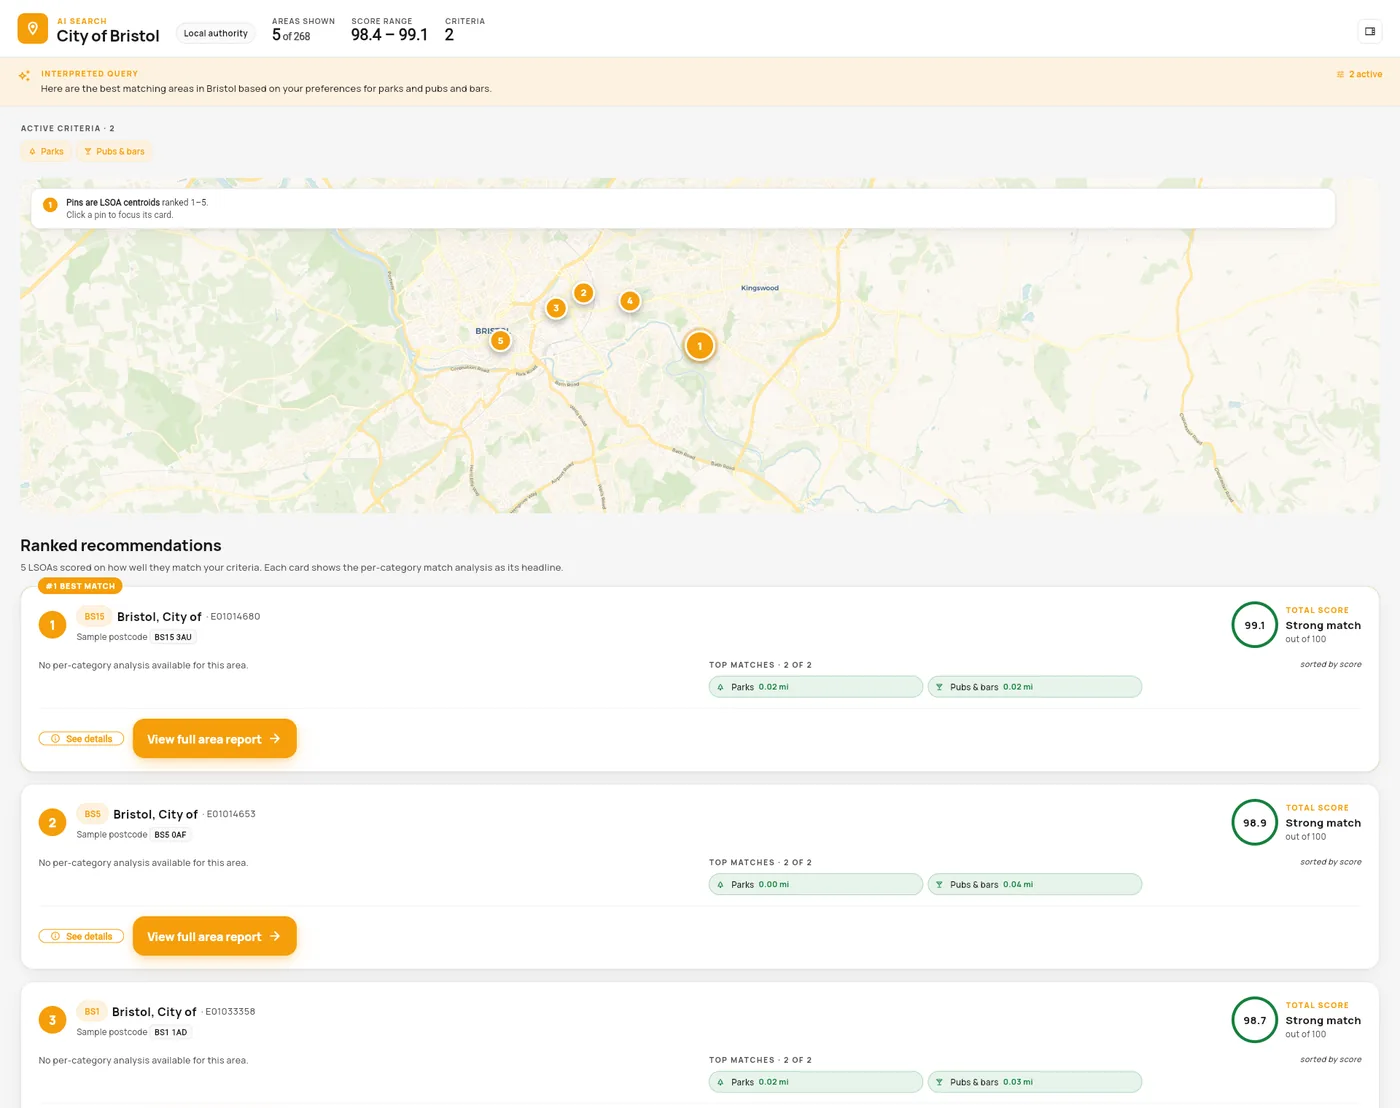
Task: Click Parks 0.00 mi match chip
Action: coord(815,885)
